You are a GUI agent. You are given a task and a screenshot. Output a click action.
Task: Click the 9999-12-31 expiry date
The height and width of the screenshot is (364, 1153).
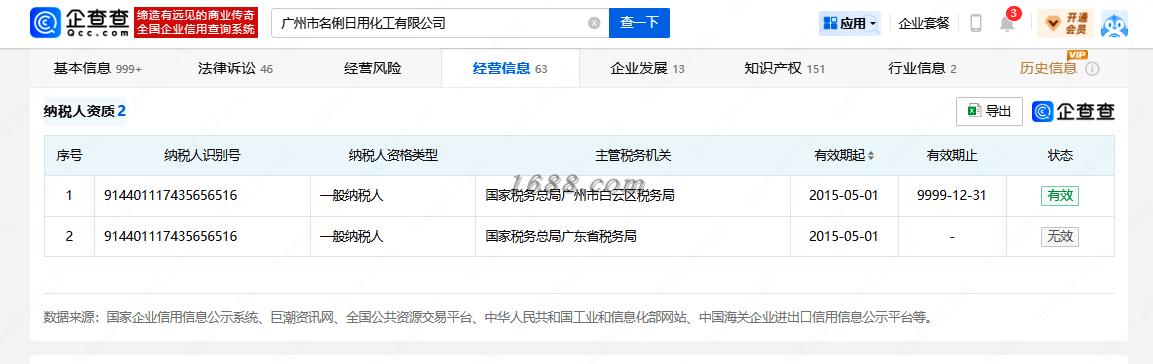click(952, 196)
